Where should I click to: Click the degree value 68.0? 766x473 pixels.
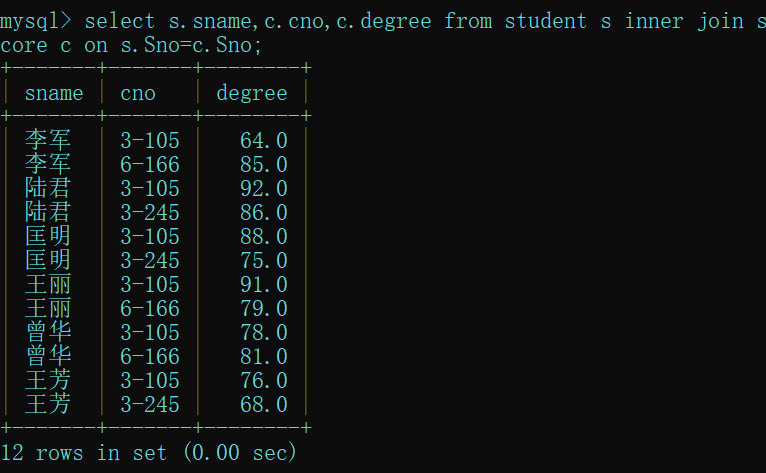click(263, 404)
